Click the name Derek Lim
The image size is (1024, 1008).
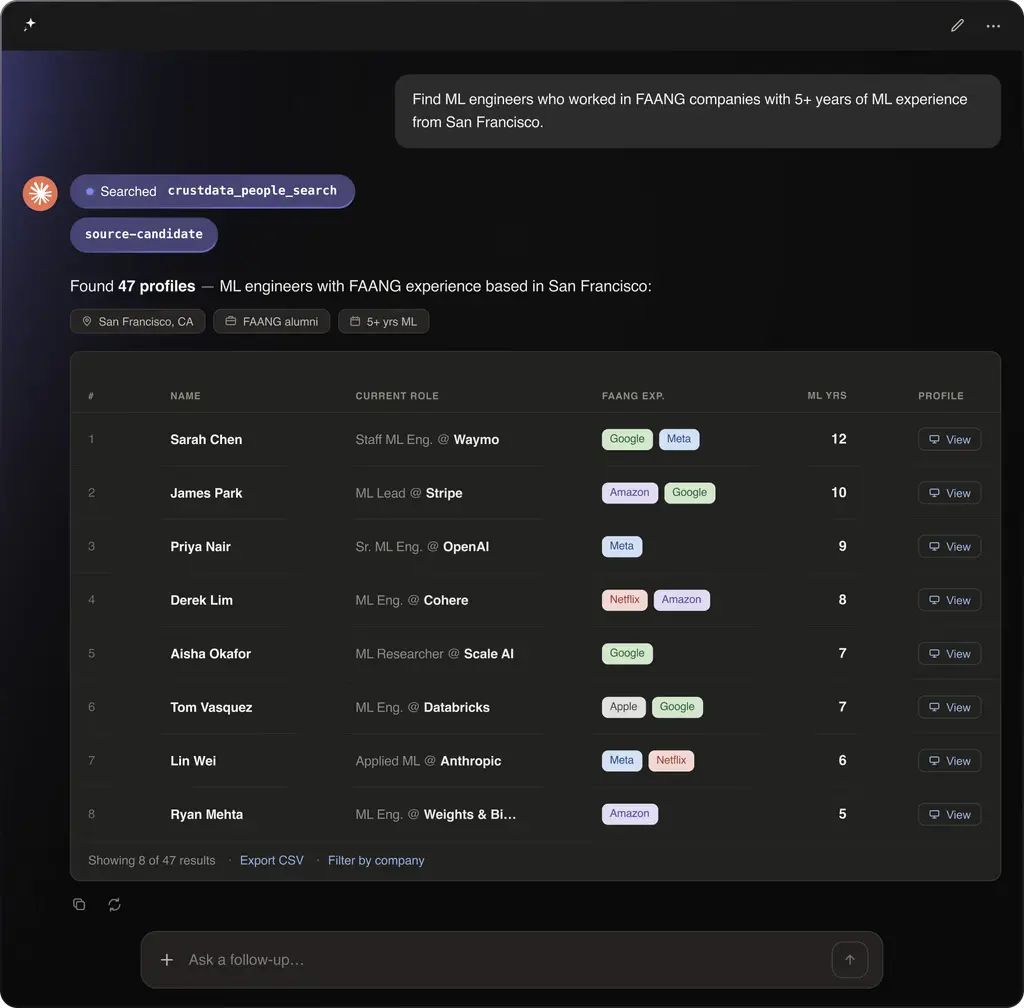201,600
